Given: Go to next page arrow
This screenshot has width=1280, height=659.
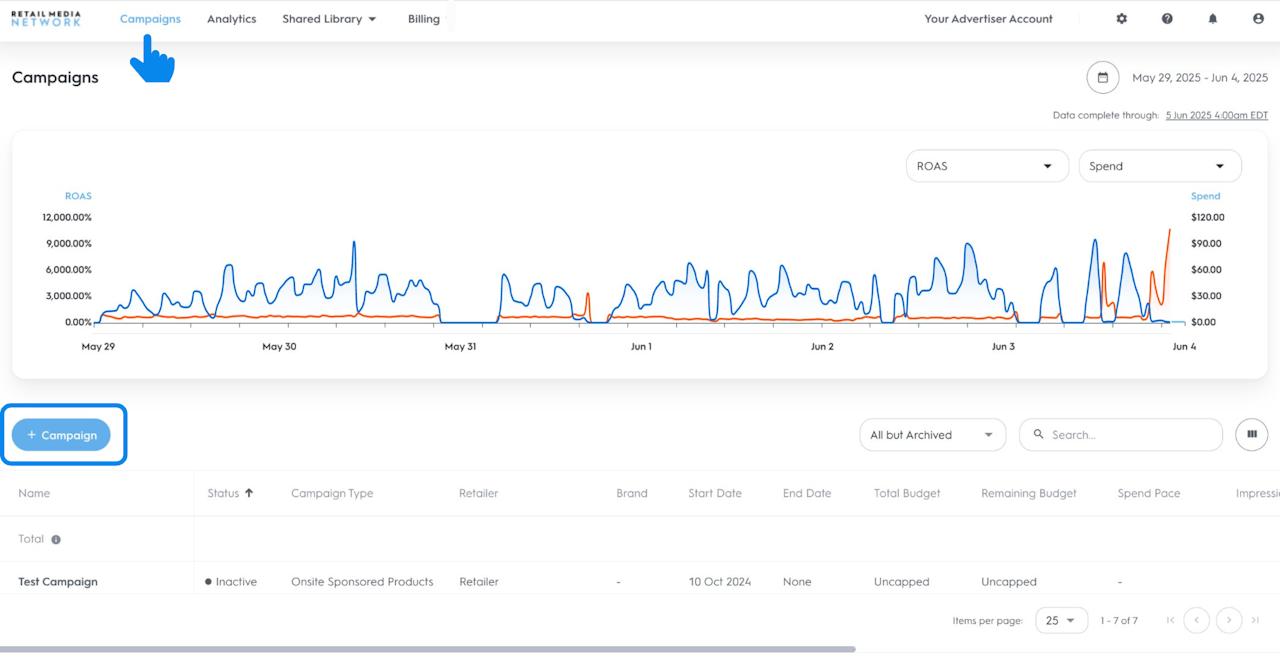Looking at the screenshot, I should (x=1229, y=621).
